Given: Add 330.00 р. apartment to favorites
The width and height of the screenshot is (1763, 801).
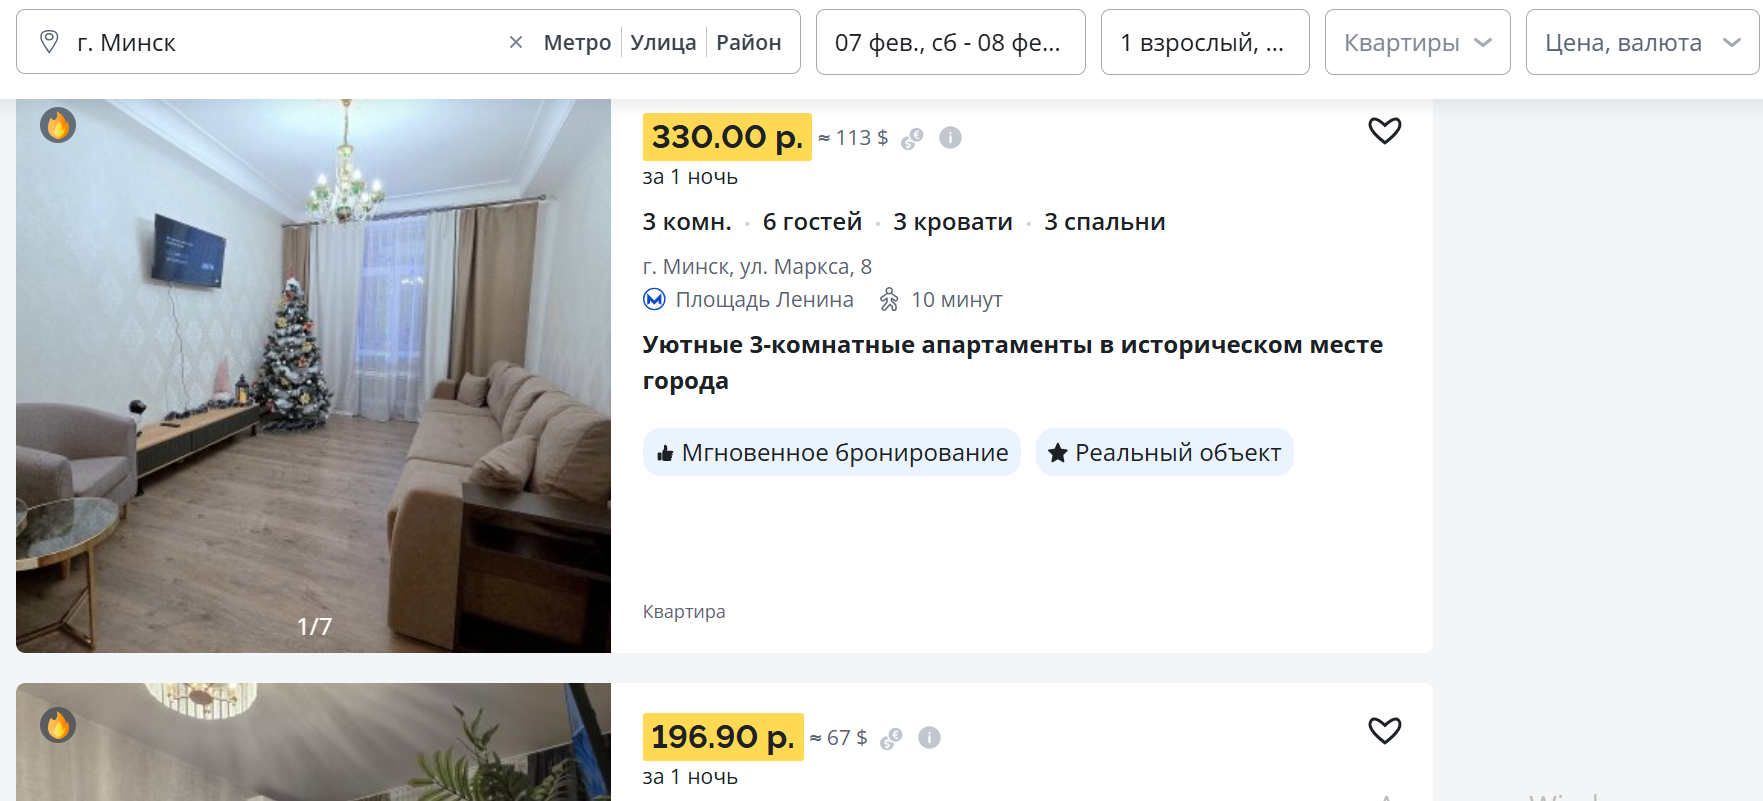Looking at the screenshot, I should click(1384, 131).
